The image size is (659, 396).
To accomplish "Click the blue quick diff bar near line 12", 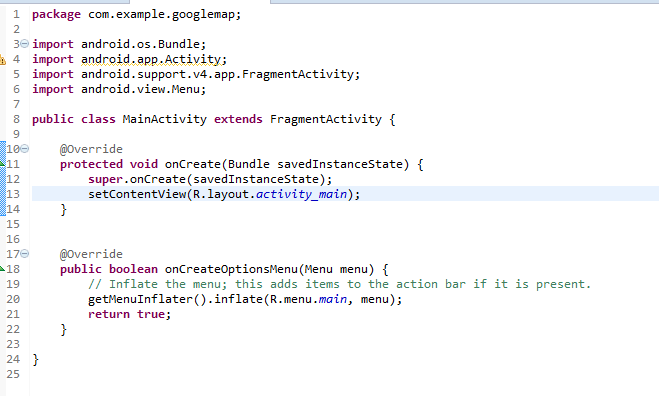I will pos(3,179).
